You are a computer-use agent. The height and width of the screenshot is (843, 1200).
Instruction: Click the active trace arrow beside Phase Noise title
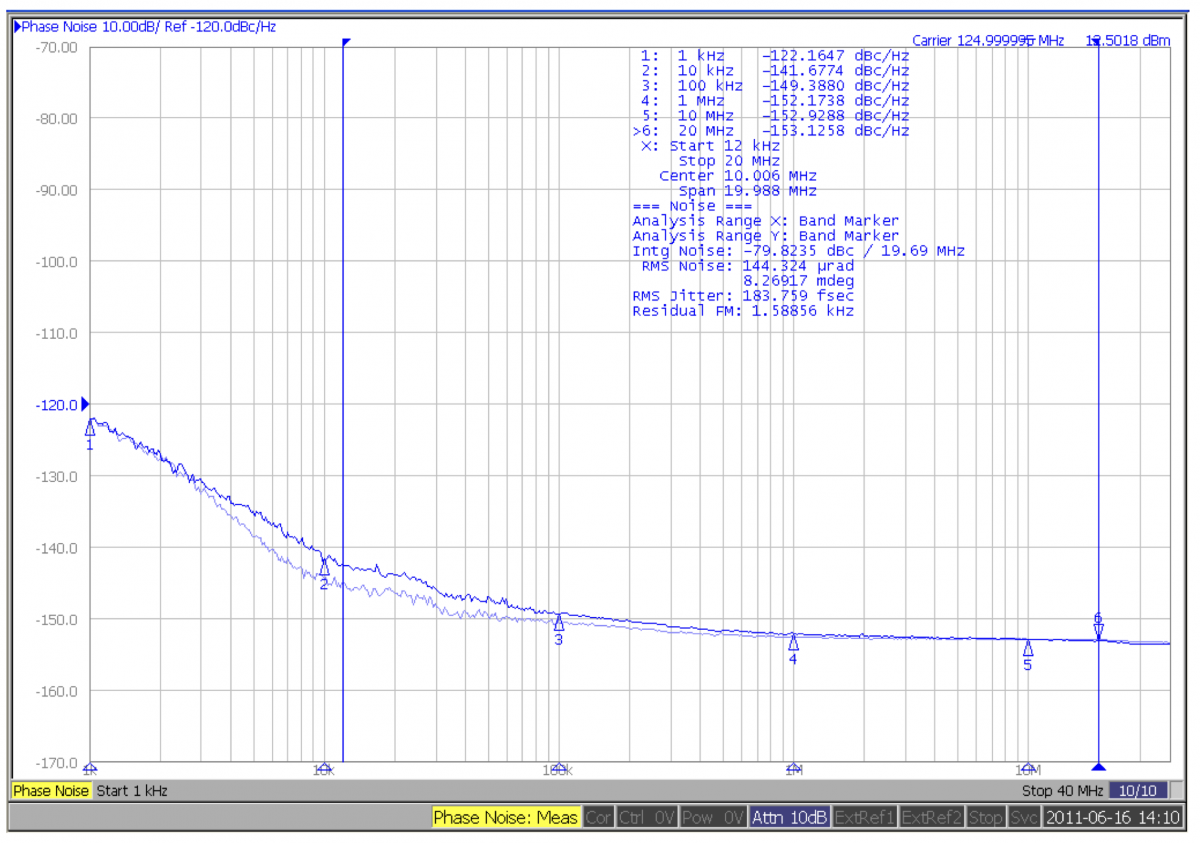click(17, 27)
